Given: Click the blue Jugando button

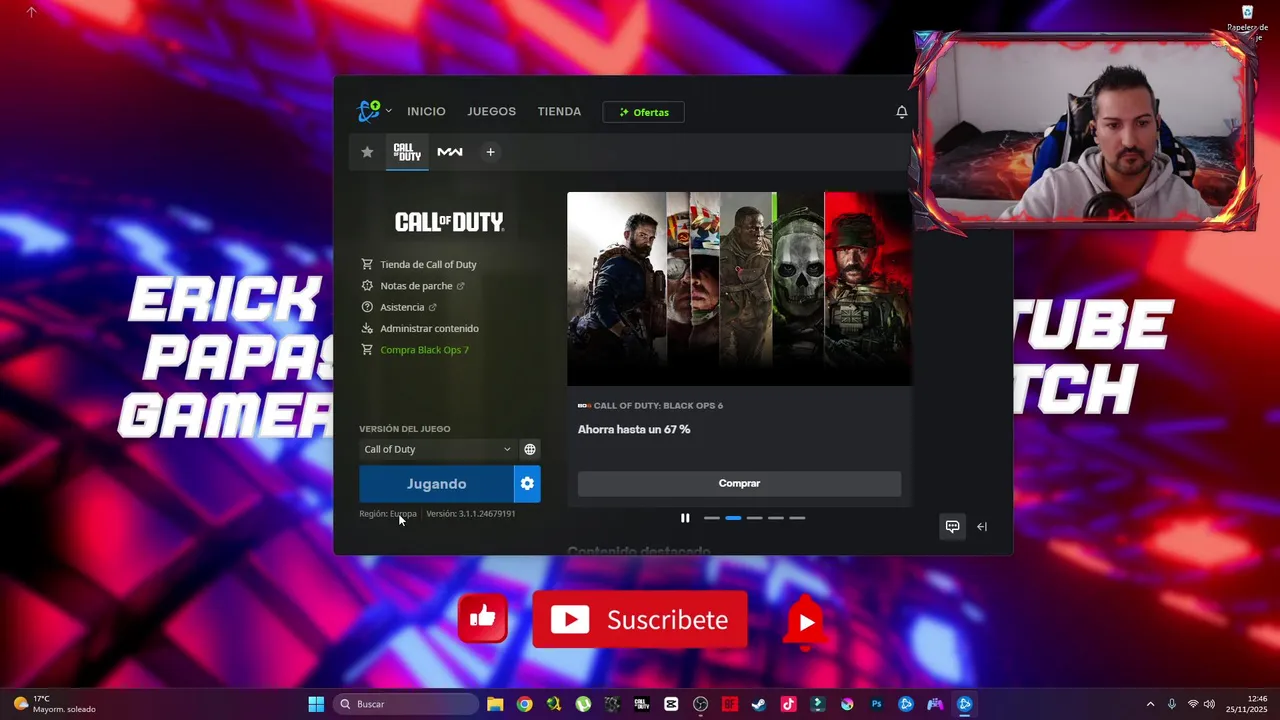Looking at the screenshot, I should 436,484.
